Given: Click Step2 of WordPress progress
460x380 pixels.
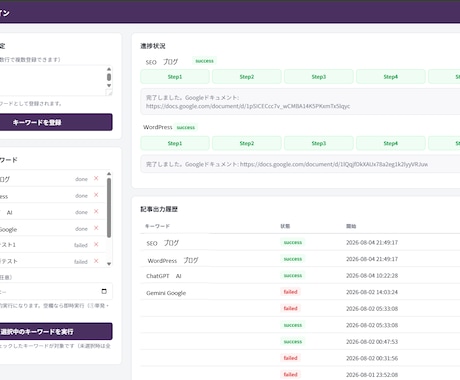Looking at the screenshot, I should coord(247,143).
